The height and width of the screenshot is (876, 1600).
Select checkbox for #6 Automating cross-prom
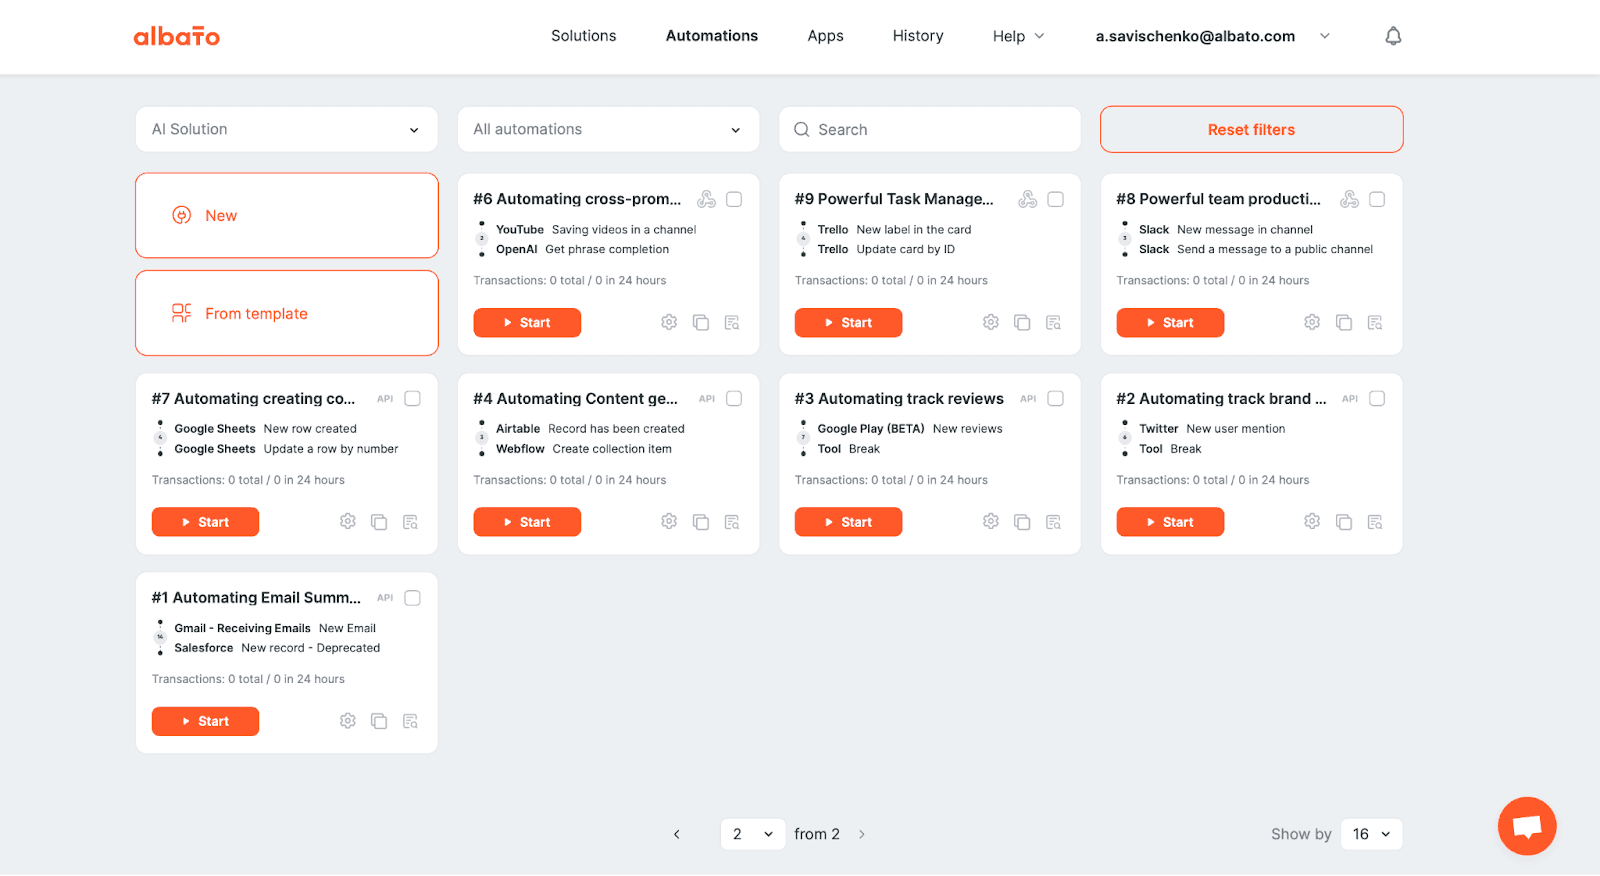pos(734,199)
